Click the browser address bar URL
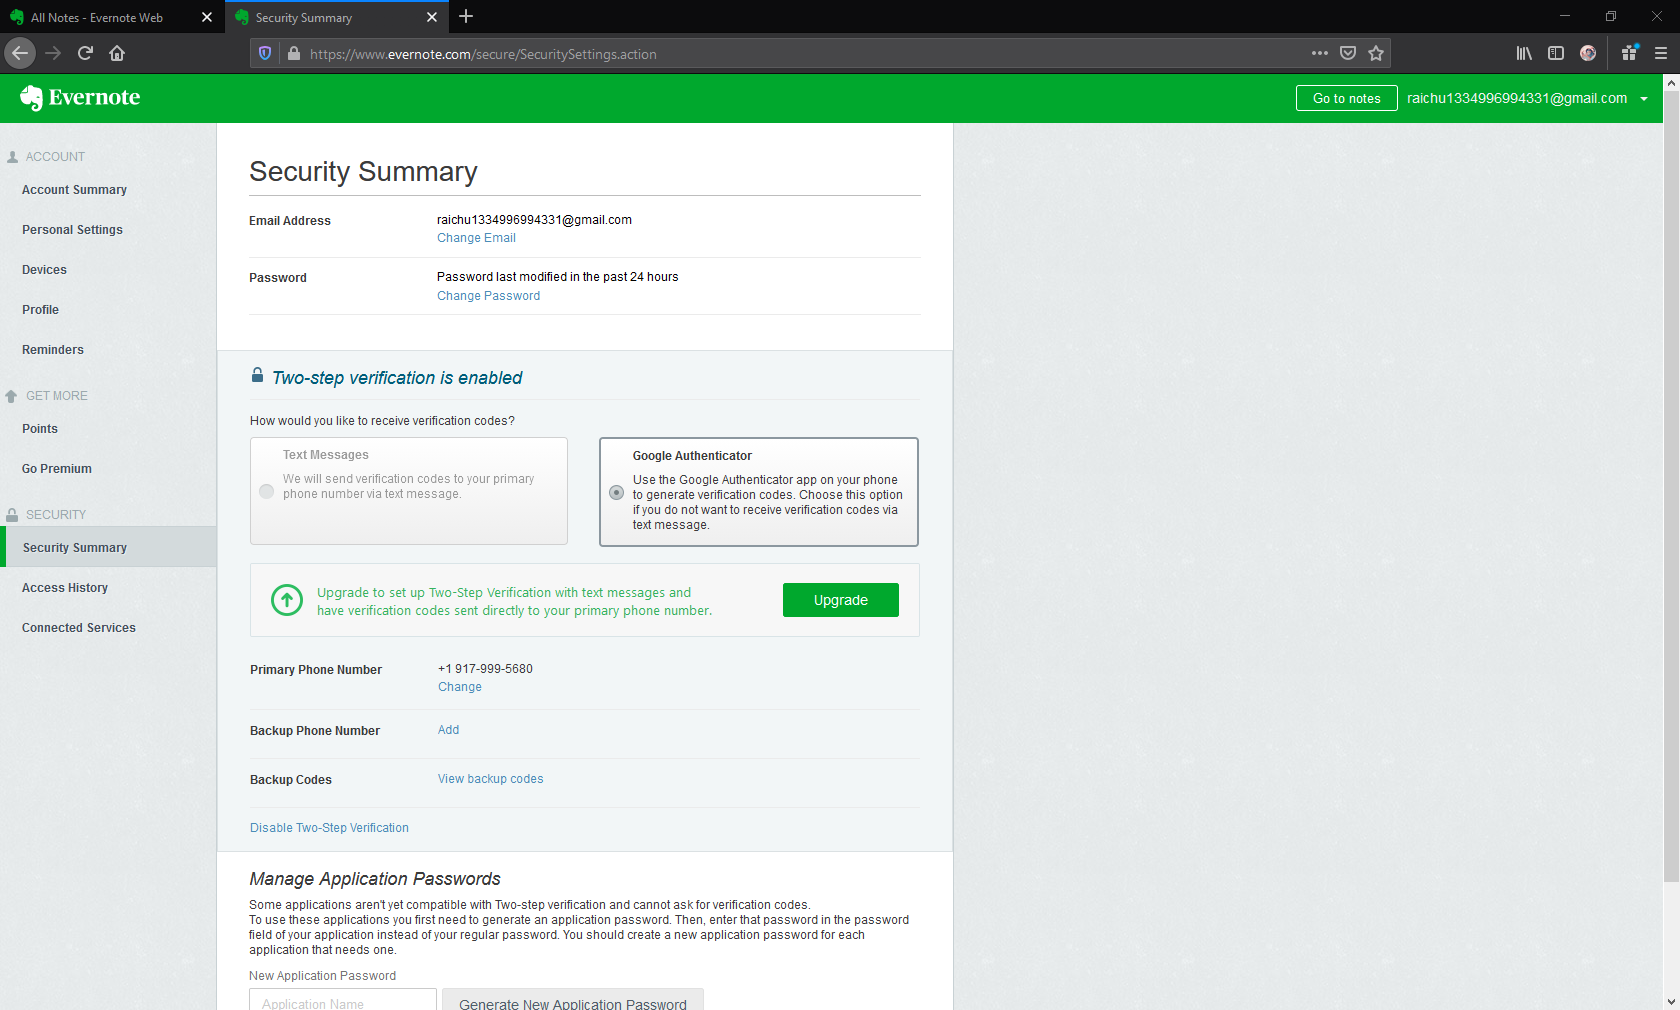Image resolution: width=1680 pixels, height=1010 pixels. click(483, 54)
